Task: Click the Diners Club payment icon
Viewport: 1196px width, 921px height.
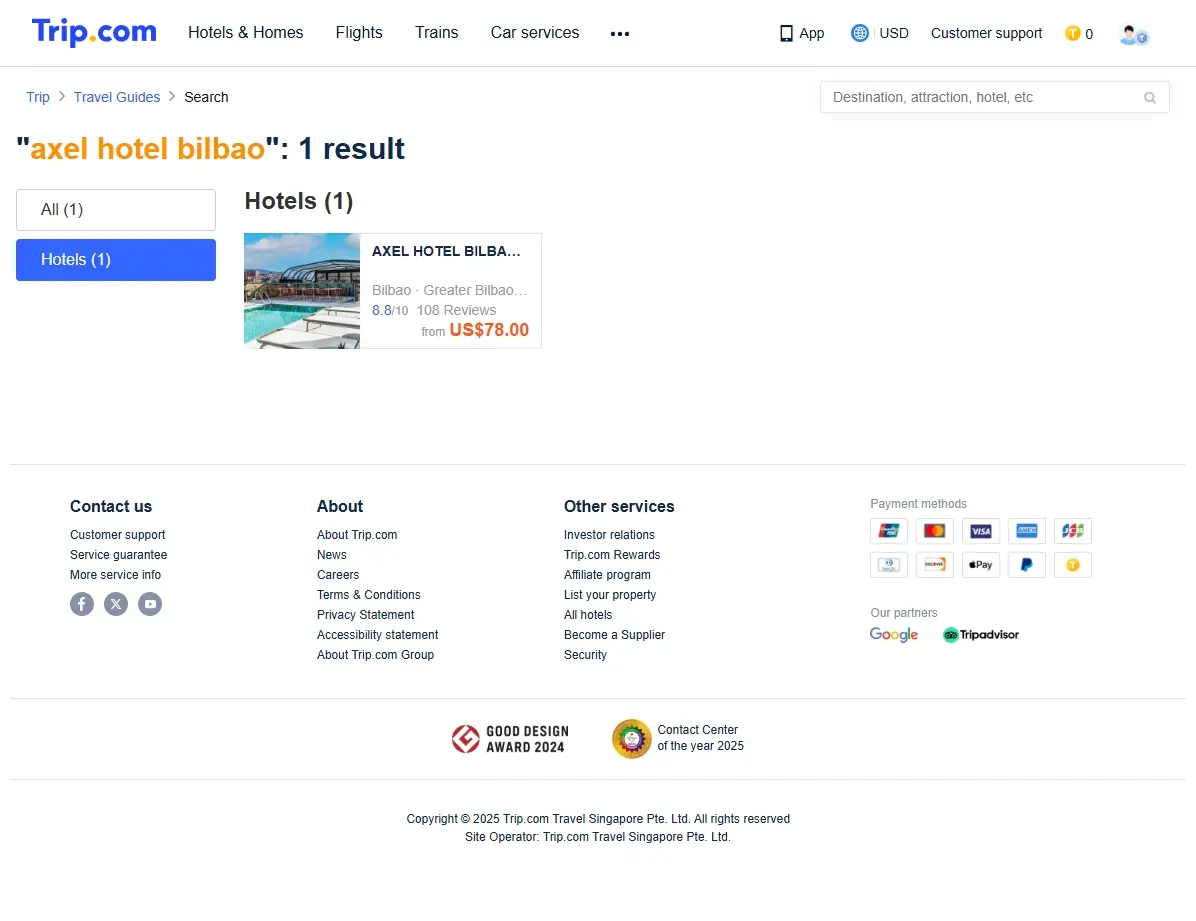Action: 889,565
